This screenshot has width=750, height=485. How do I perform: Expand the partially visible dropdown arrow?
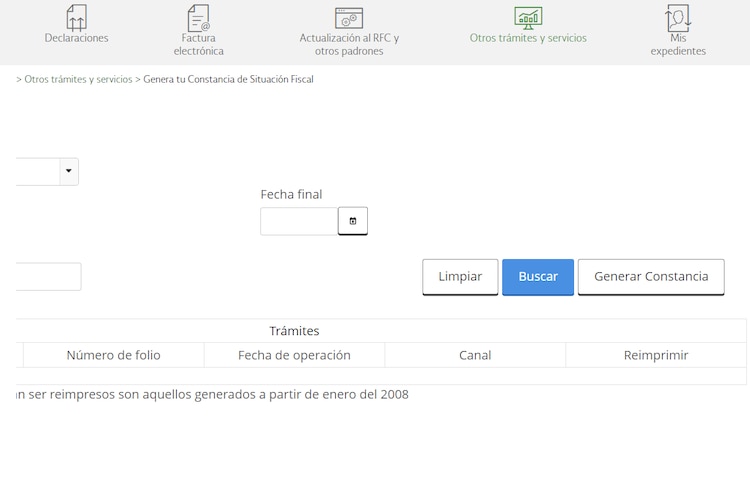click(x=69, y=171)
